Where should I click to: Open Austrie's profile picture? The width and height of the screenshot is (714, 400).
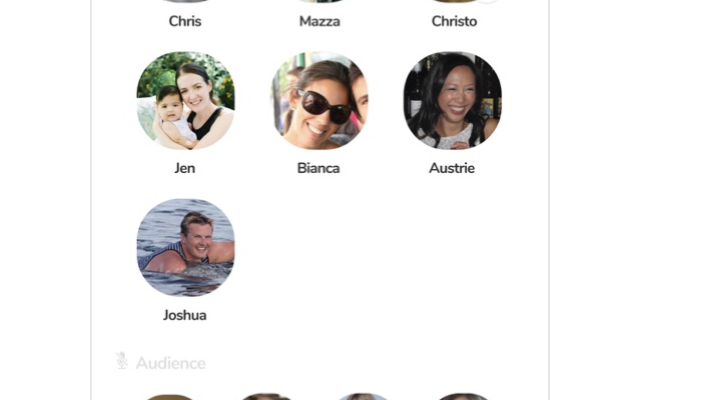pos(453,101)
